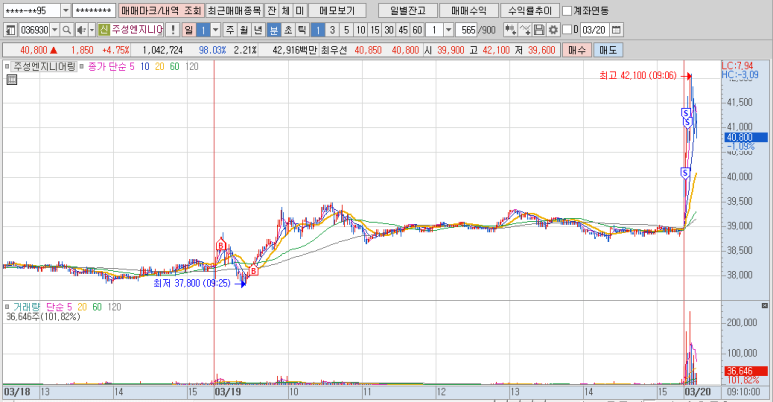Switch chart to 주 weekly mode
Viewport: 773px width, 402px height.
pos(230,30)
